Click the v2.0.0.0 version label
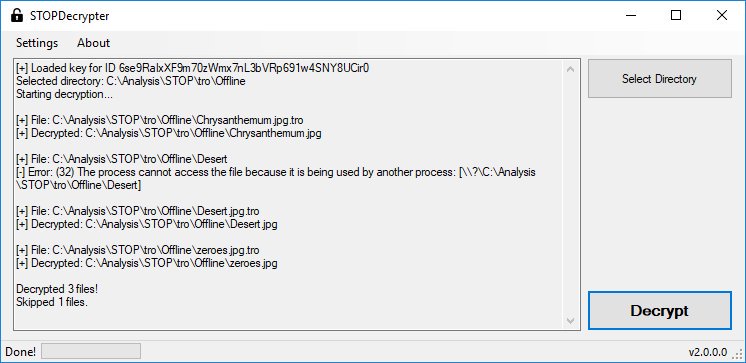746x363 pixels. pos(708,352)
